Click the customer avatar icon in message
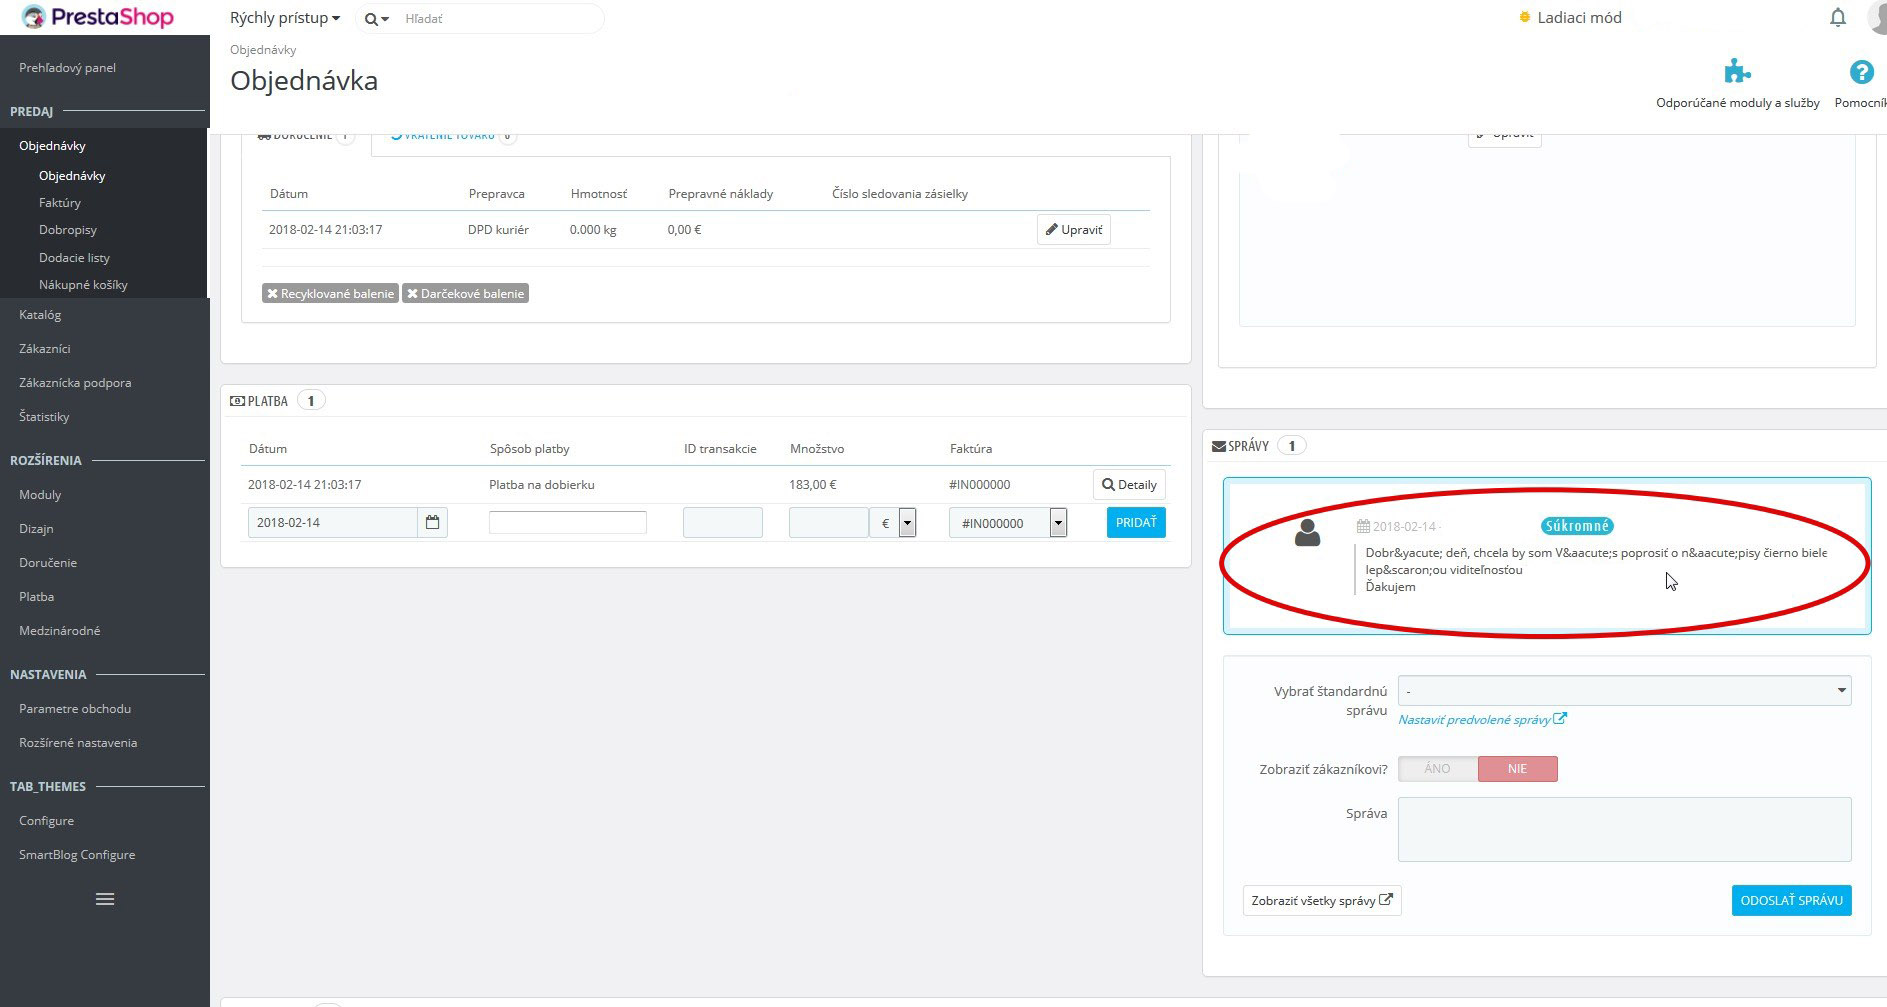Image resolution: width=1887 pixels, height=1007 pixels. [1307, 533]
